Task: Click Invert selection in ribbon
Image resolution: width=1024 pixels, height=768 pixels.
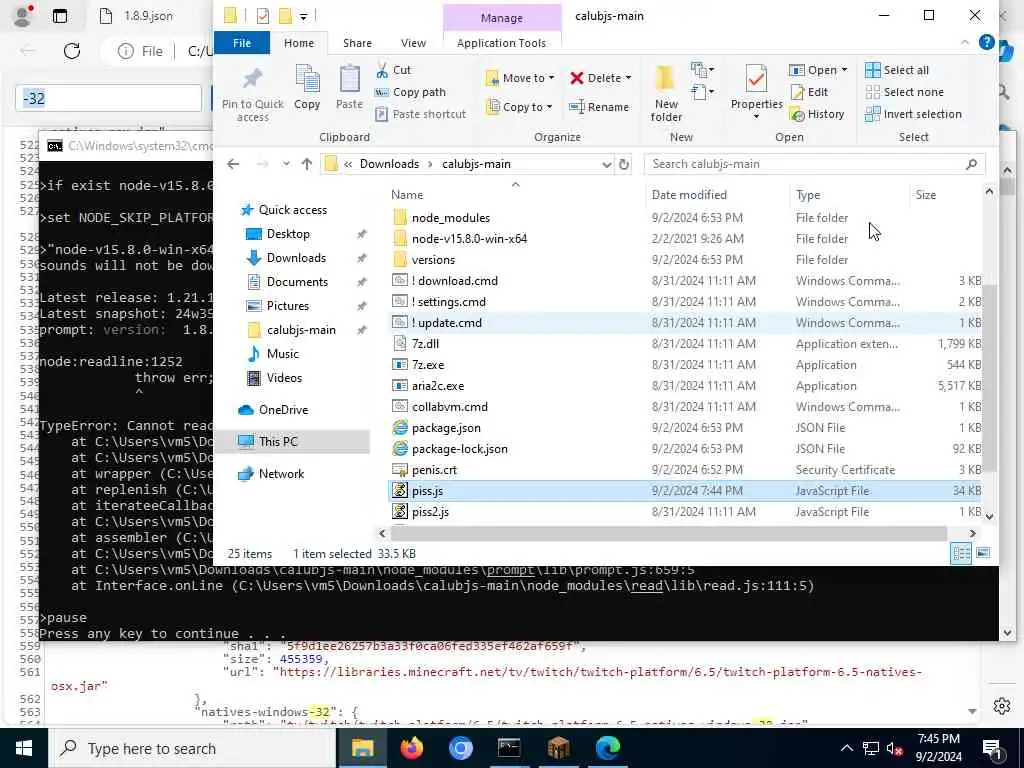Action: click(914, 114)
